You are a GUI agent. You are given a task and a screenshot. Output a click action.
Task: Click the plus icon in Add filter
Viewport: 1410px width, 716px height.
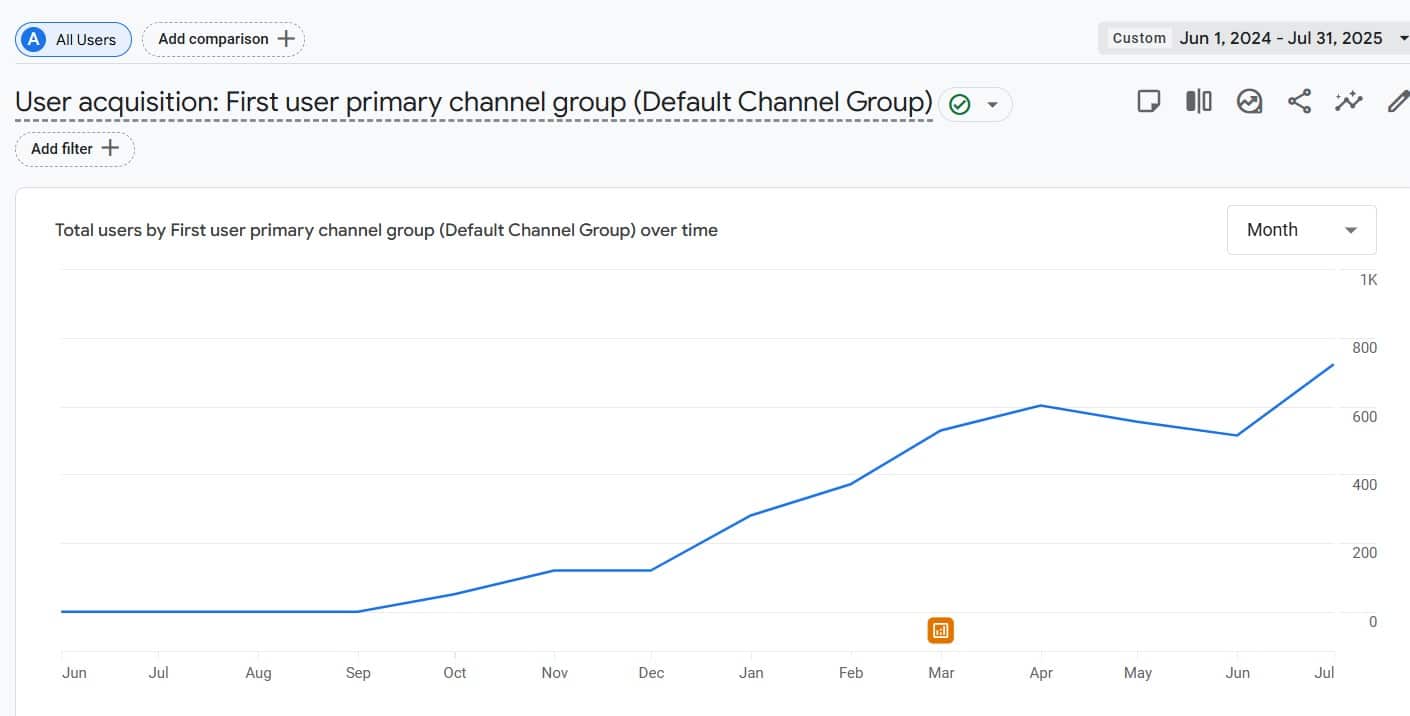pos(110,148)
